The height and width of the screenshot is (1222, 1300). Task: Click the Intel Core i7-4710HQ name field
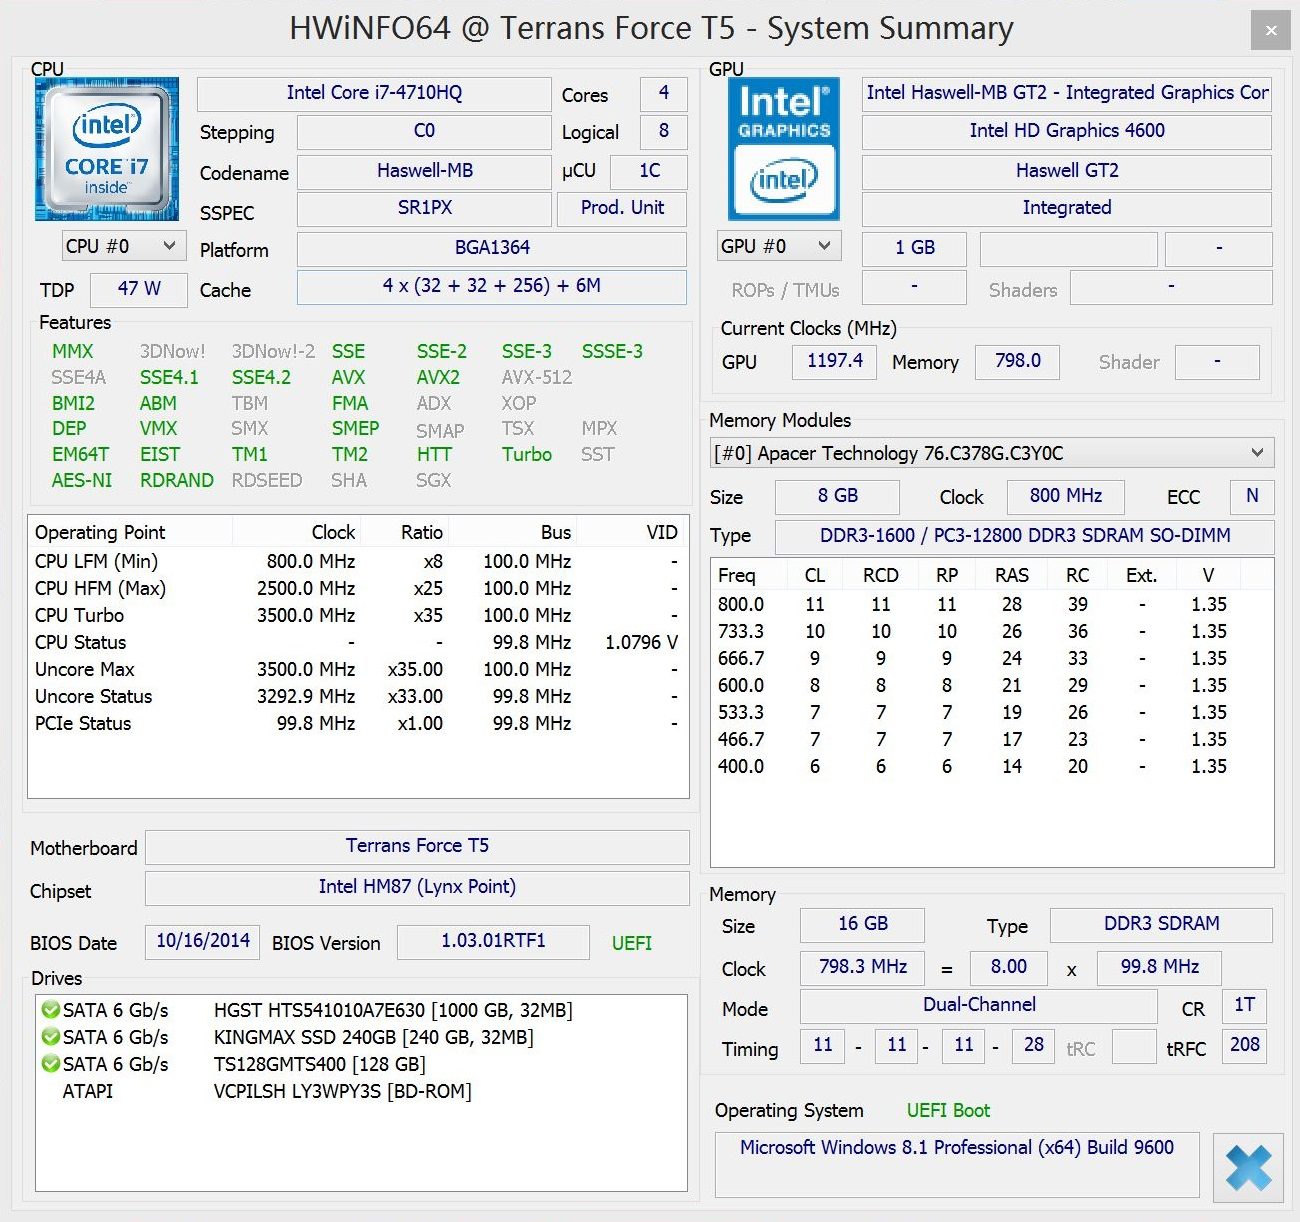click(374, 93)
